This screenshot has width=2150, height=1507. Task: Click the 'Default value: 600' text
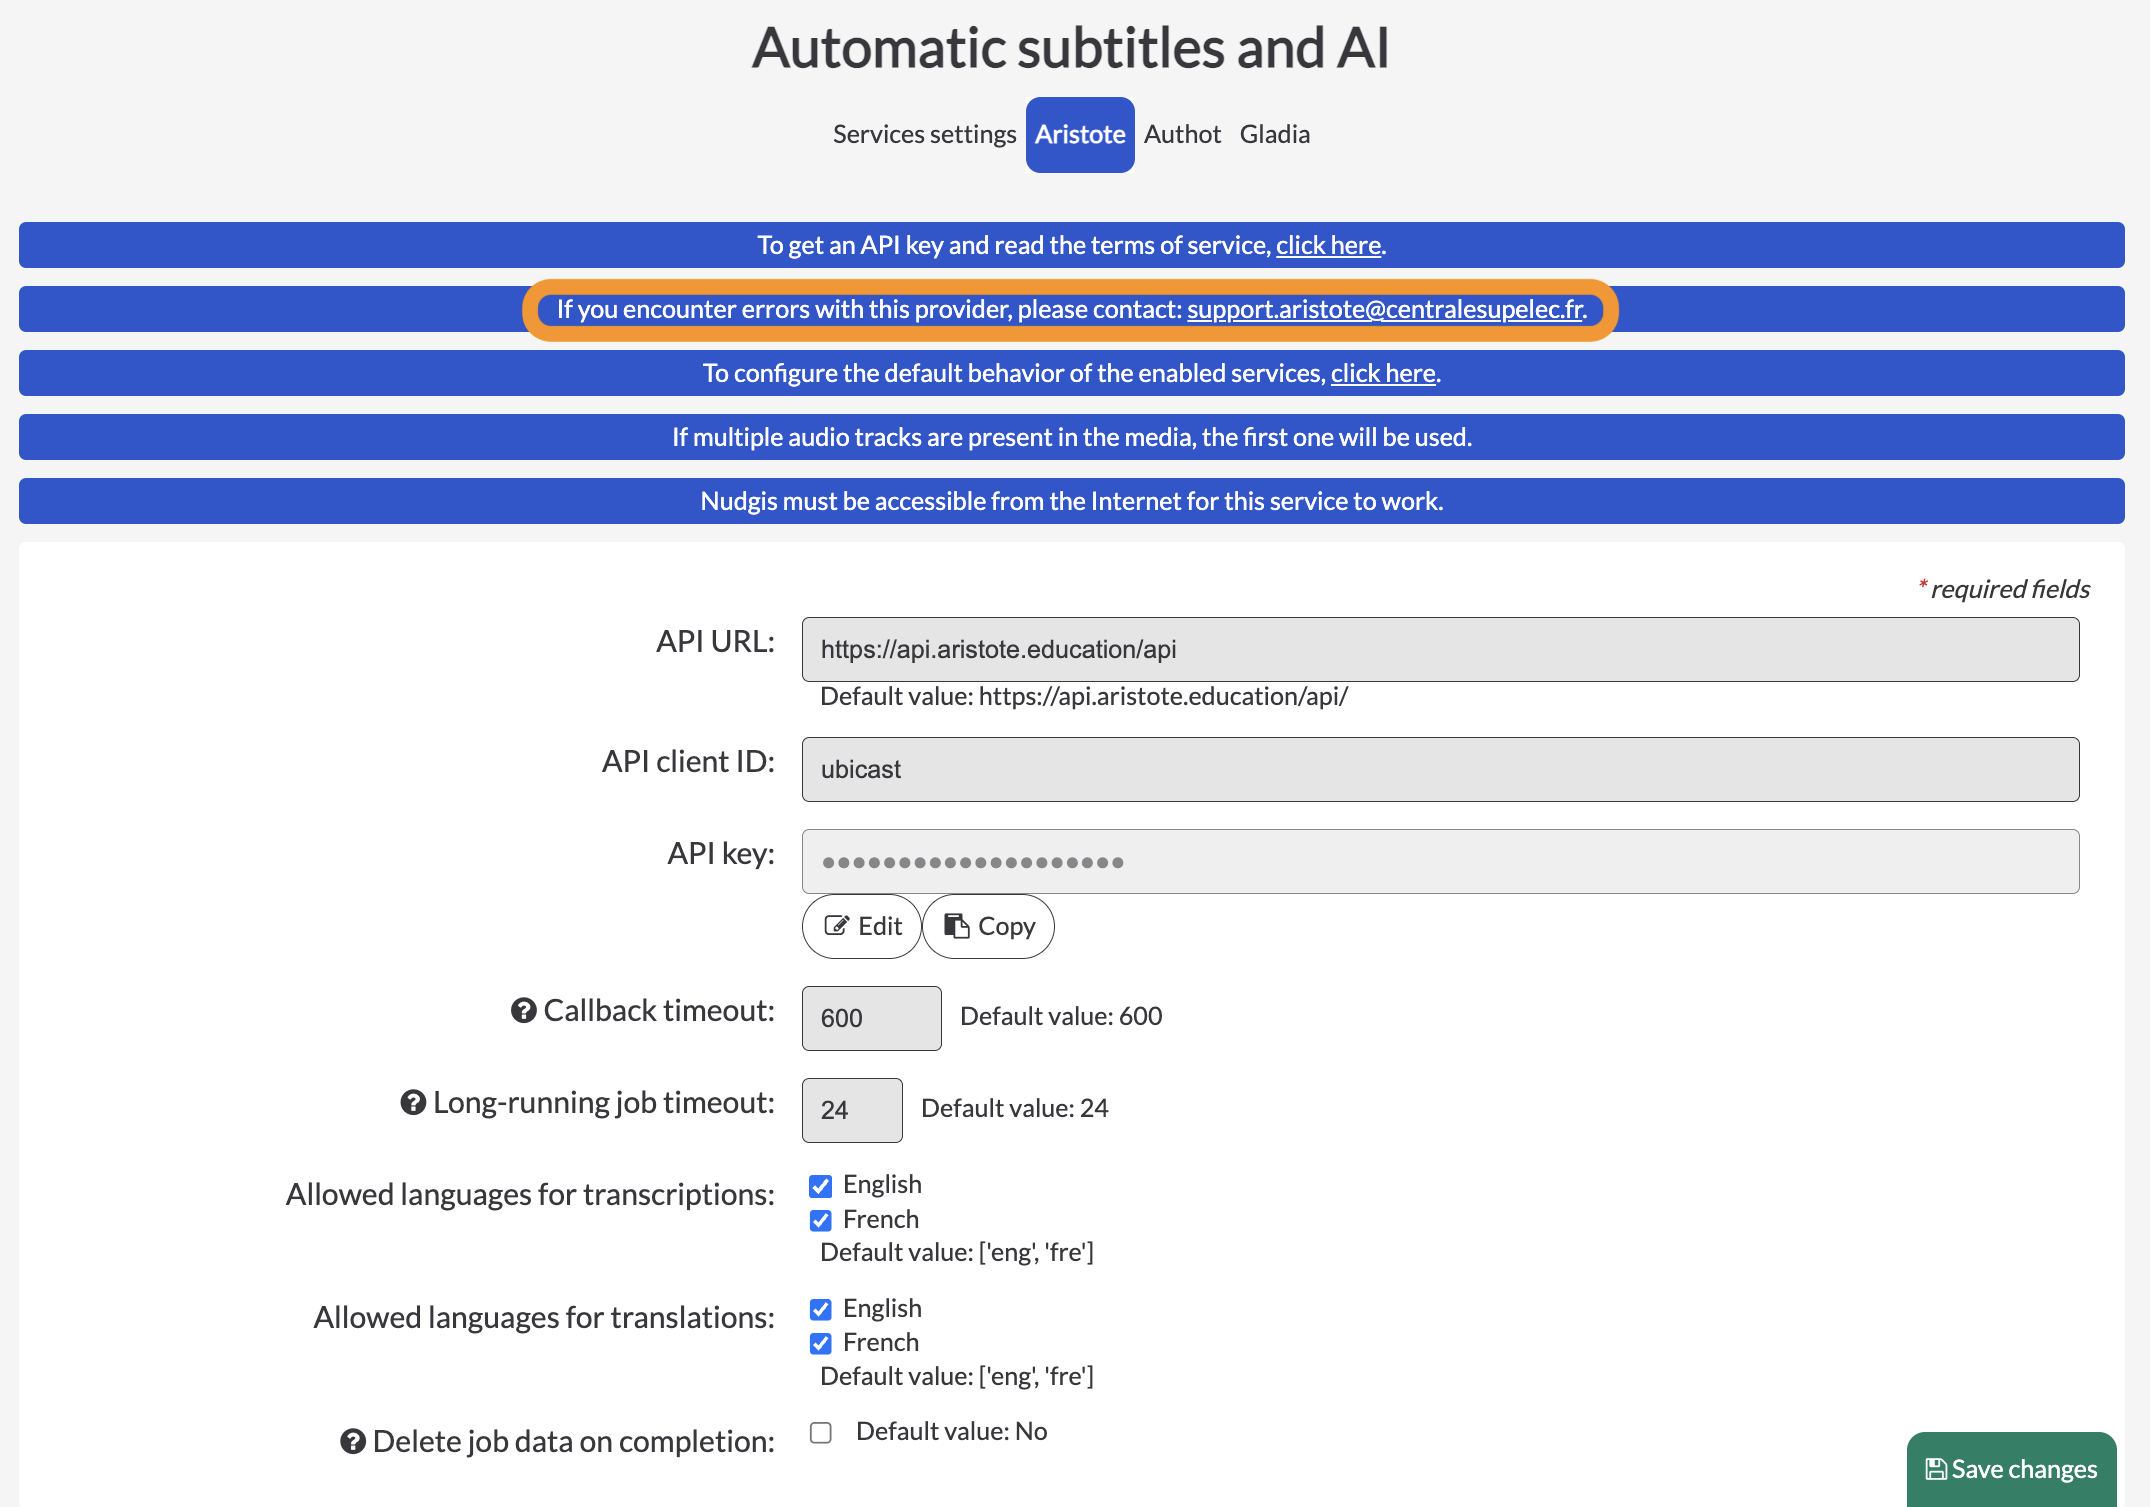tap(1061, 1017)
